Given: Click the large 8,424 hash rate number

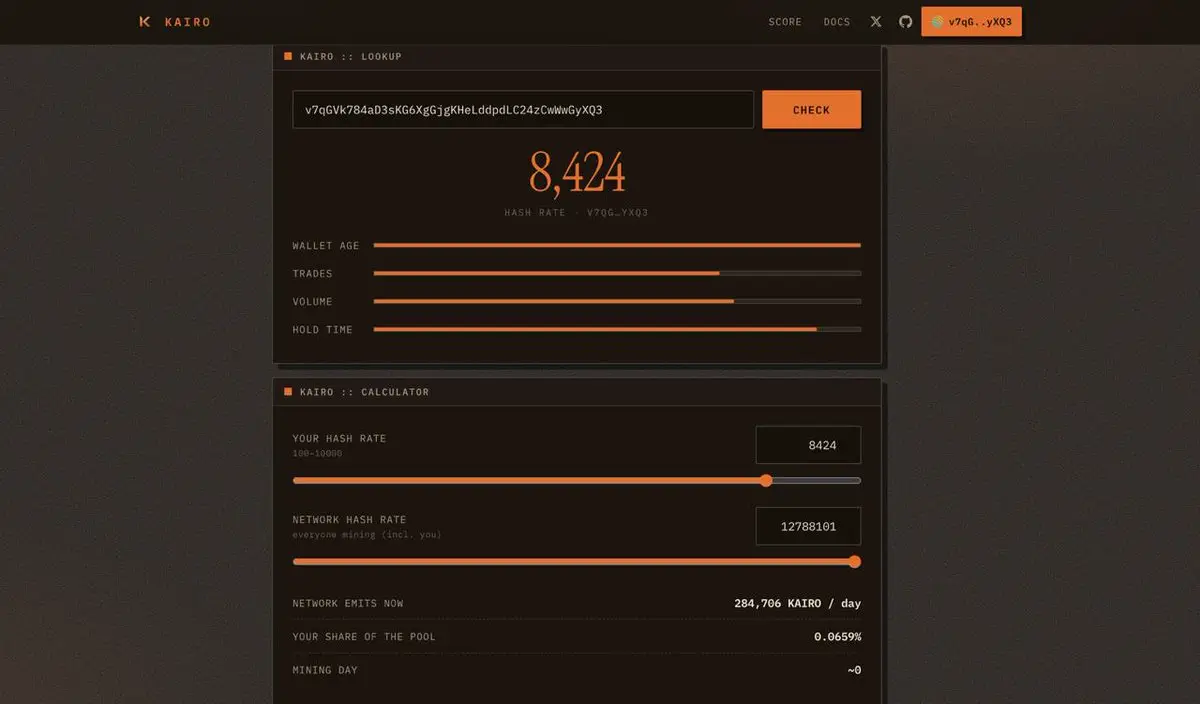Looking at the screenshot, I should coord(577,173).
